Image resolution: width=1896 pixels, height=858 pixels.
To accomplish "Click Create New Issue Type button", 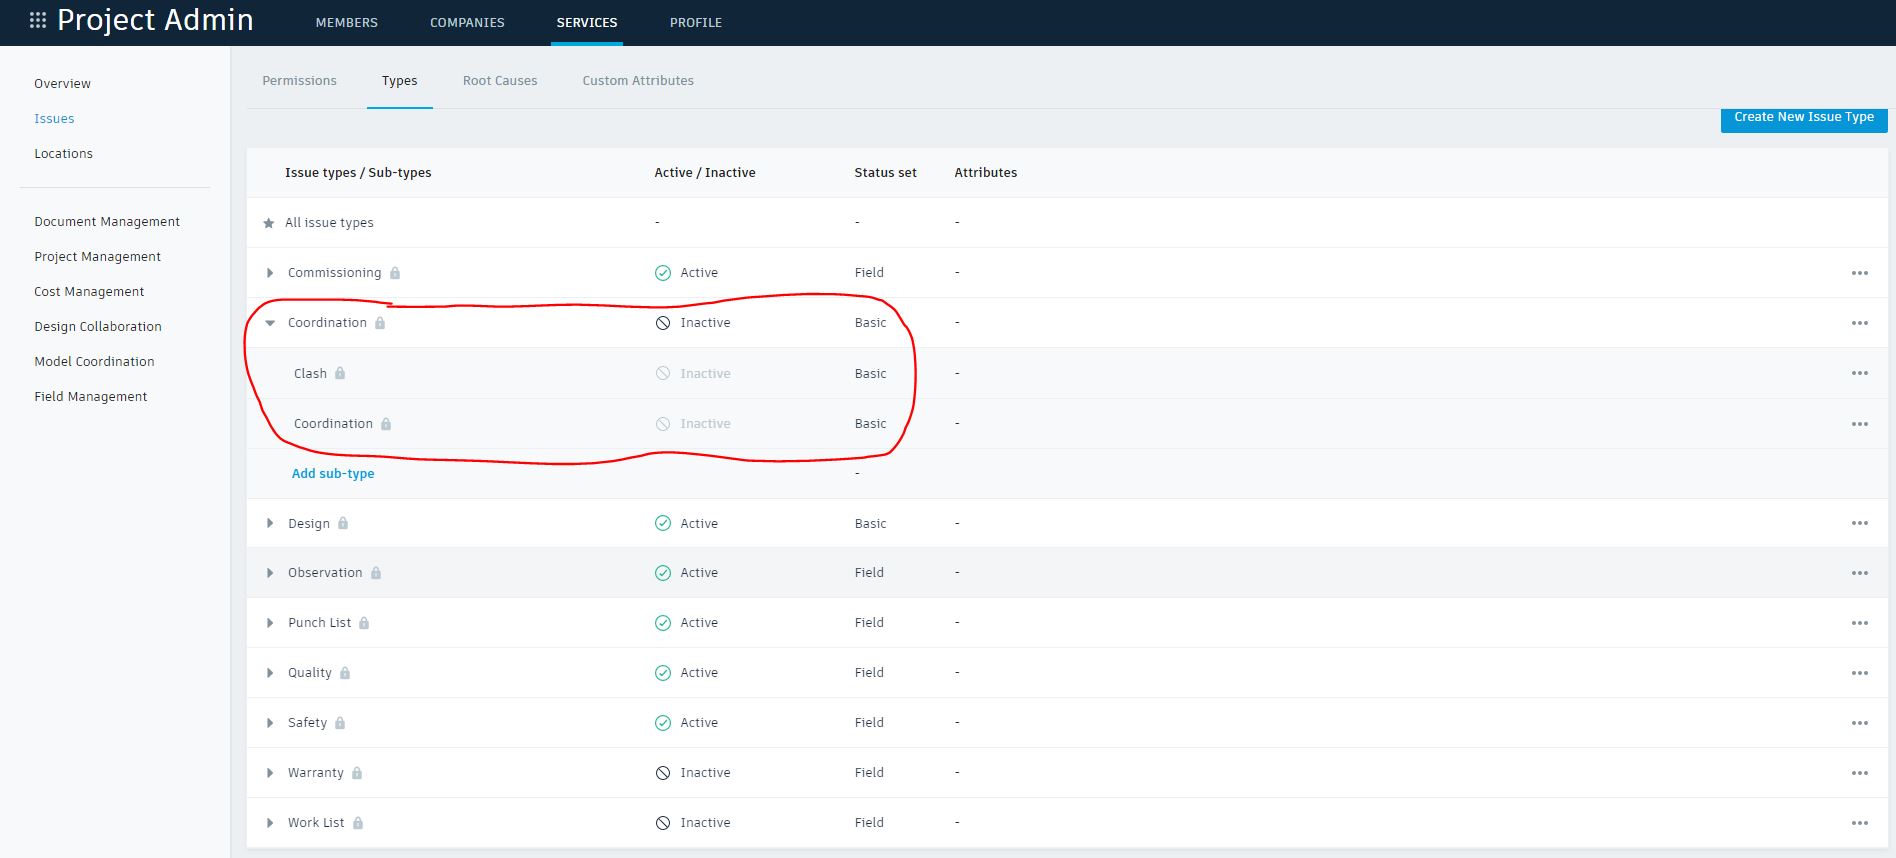I will coord(1804,118).
